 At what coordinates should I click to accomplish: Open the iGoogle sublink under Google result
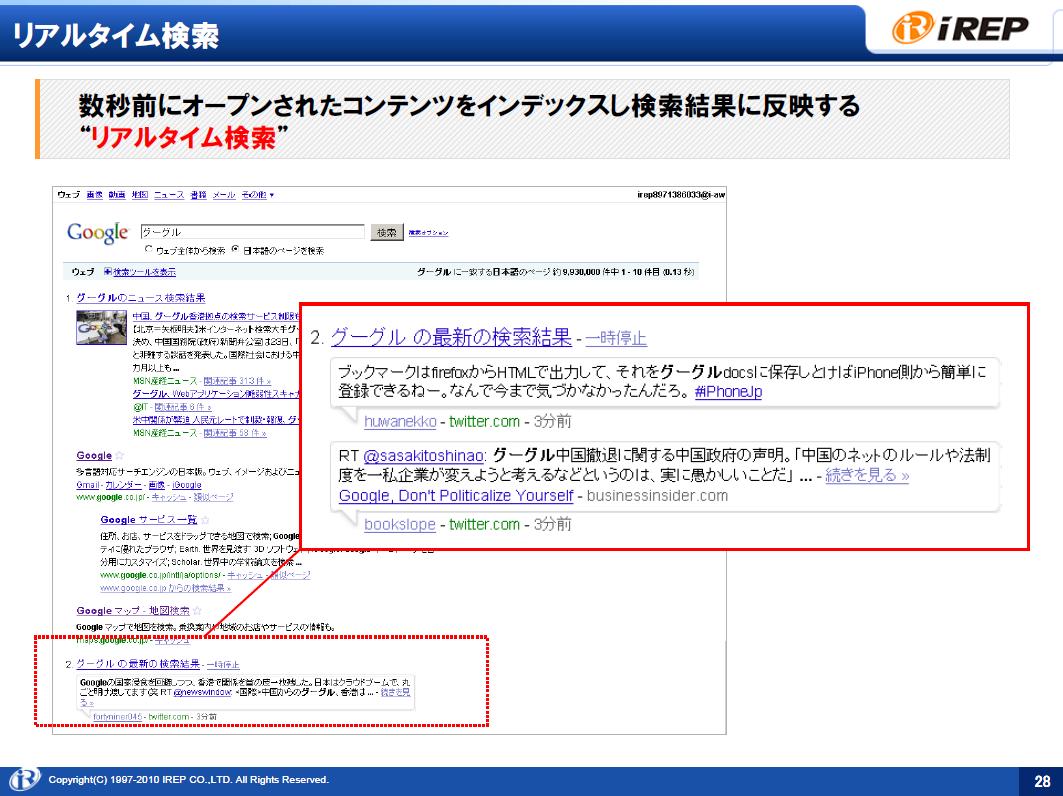186,485
